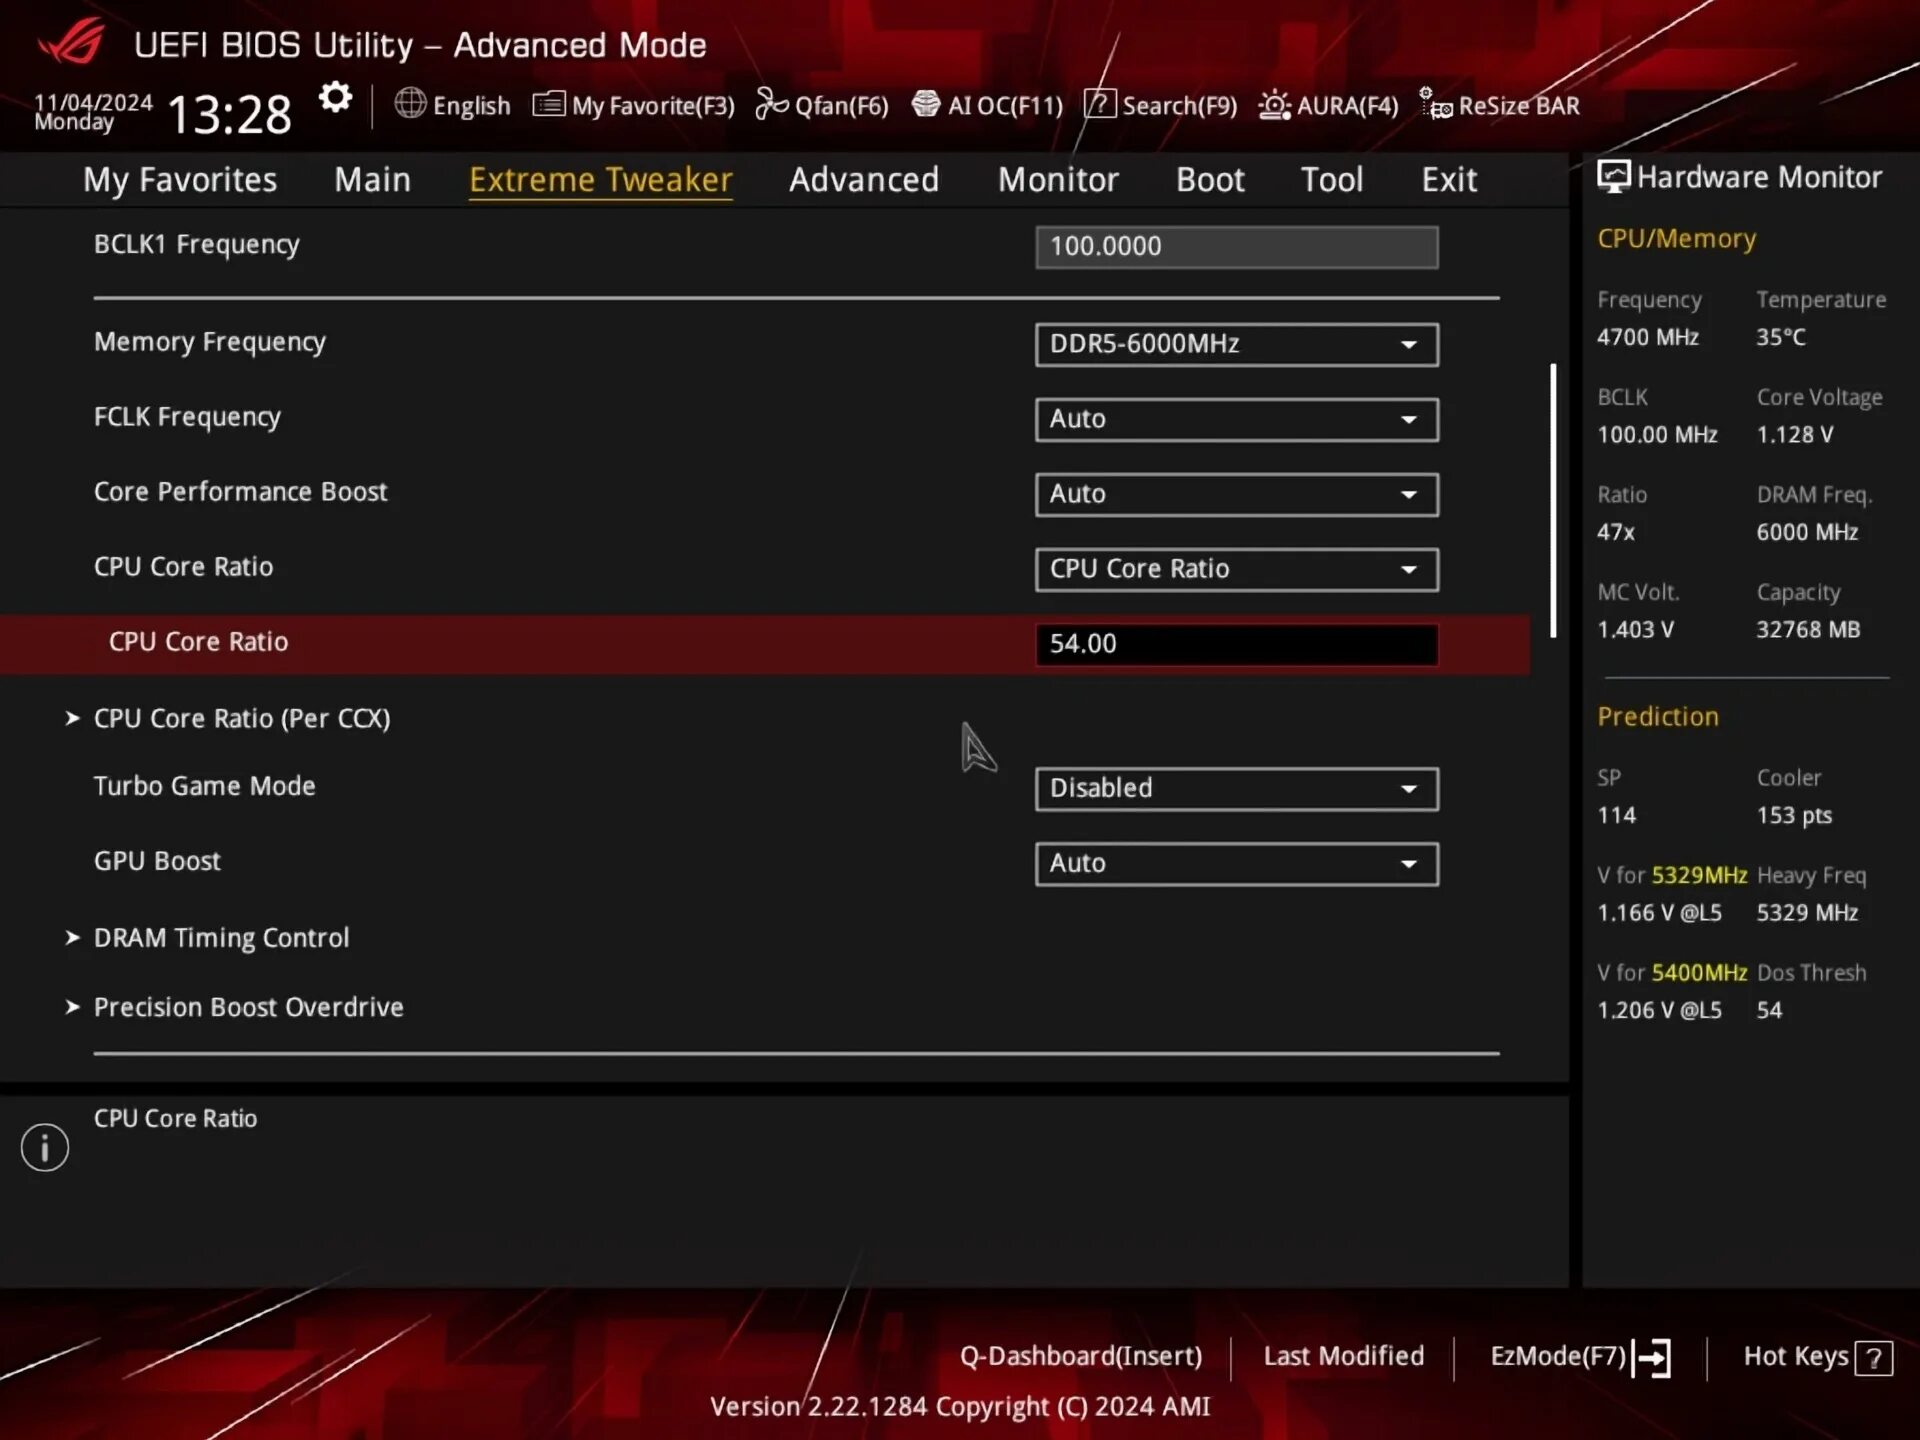Image resolution: width=1920 pixels, height=1440 pixels.
Task: Expand Precision Boost Overdrive submenu
Action: tap(248, 1007)
